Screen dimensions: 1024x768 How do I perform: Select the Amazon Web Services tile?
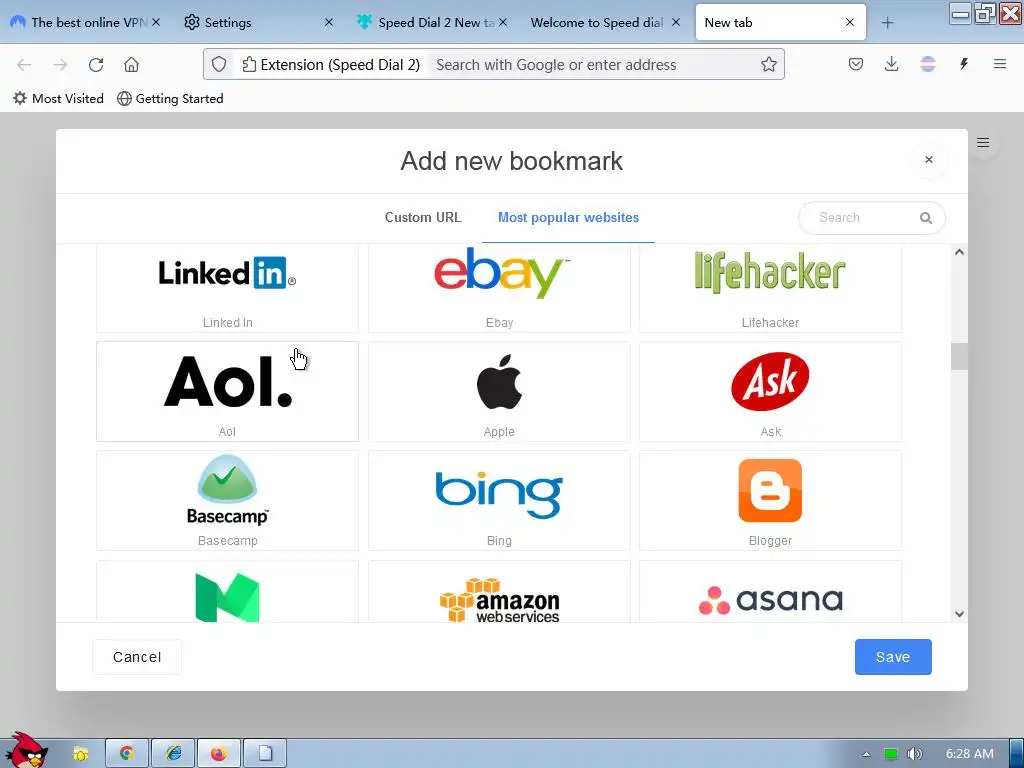[x=499, y=591]
